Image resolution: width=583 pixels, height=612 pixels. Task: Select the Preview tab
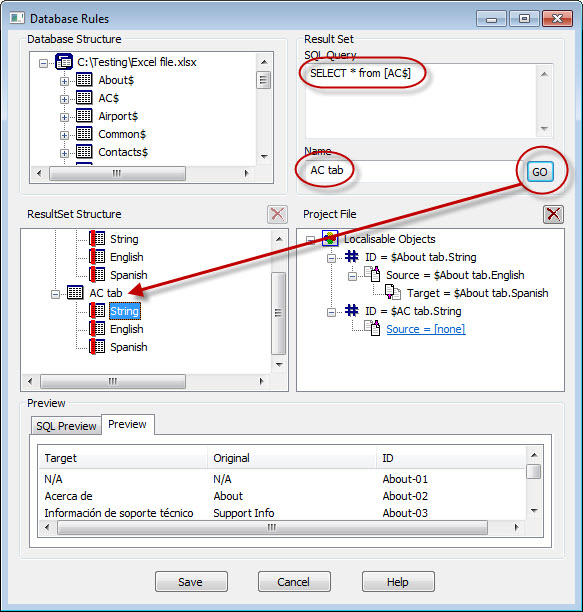[128, 424]
